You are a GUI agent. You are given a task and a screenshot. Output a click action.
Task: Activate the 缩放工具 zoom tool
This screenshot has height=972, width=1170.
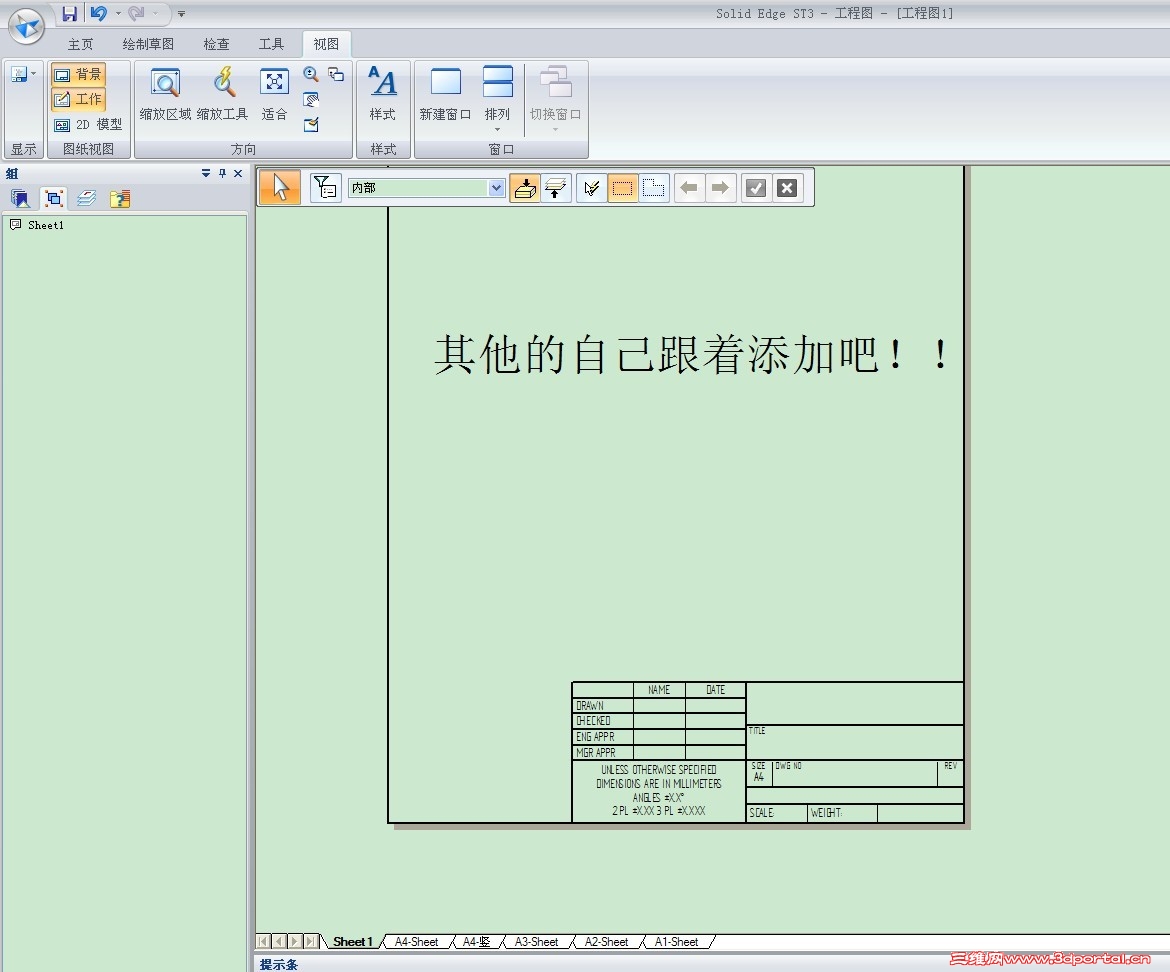pyautogui.click(x=222, y=93)
